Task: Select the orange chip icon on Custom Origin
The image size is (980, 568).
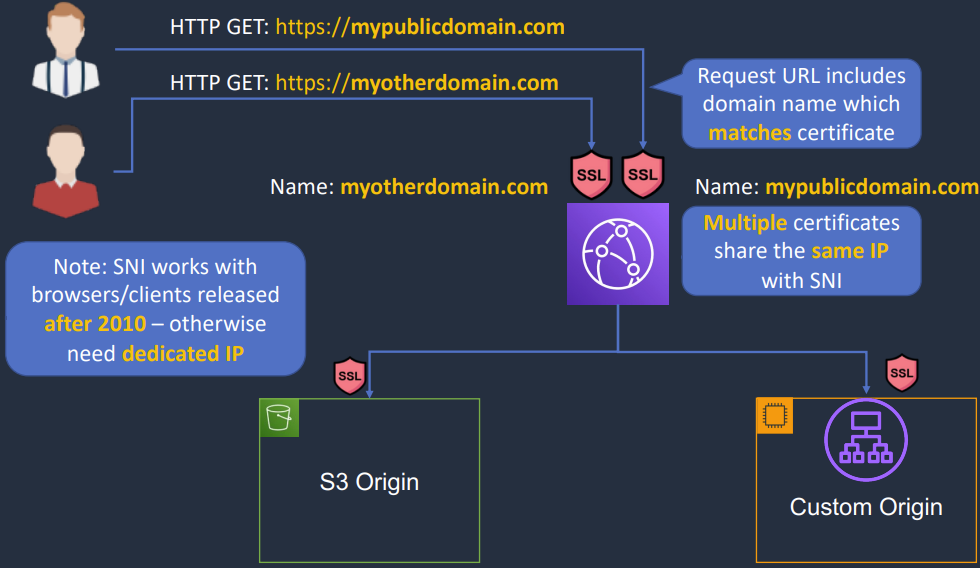Action: point(775,417)
